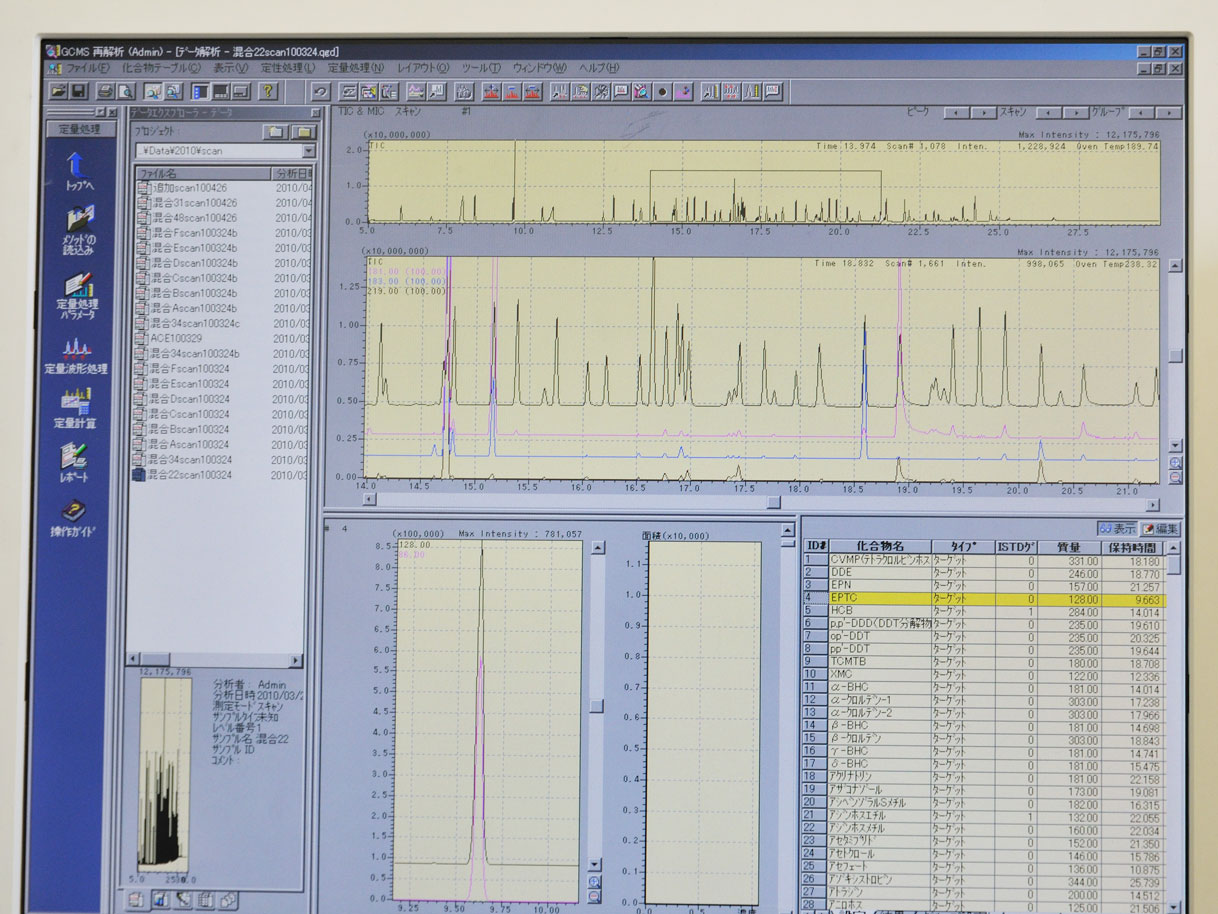Click the Open file toolbar icon
The width and height of the screenshot is (1218, 914).
point(59,91)
